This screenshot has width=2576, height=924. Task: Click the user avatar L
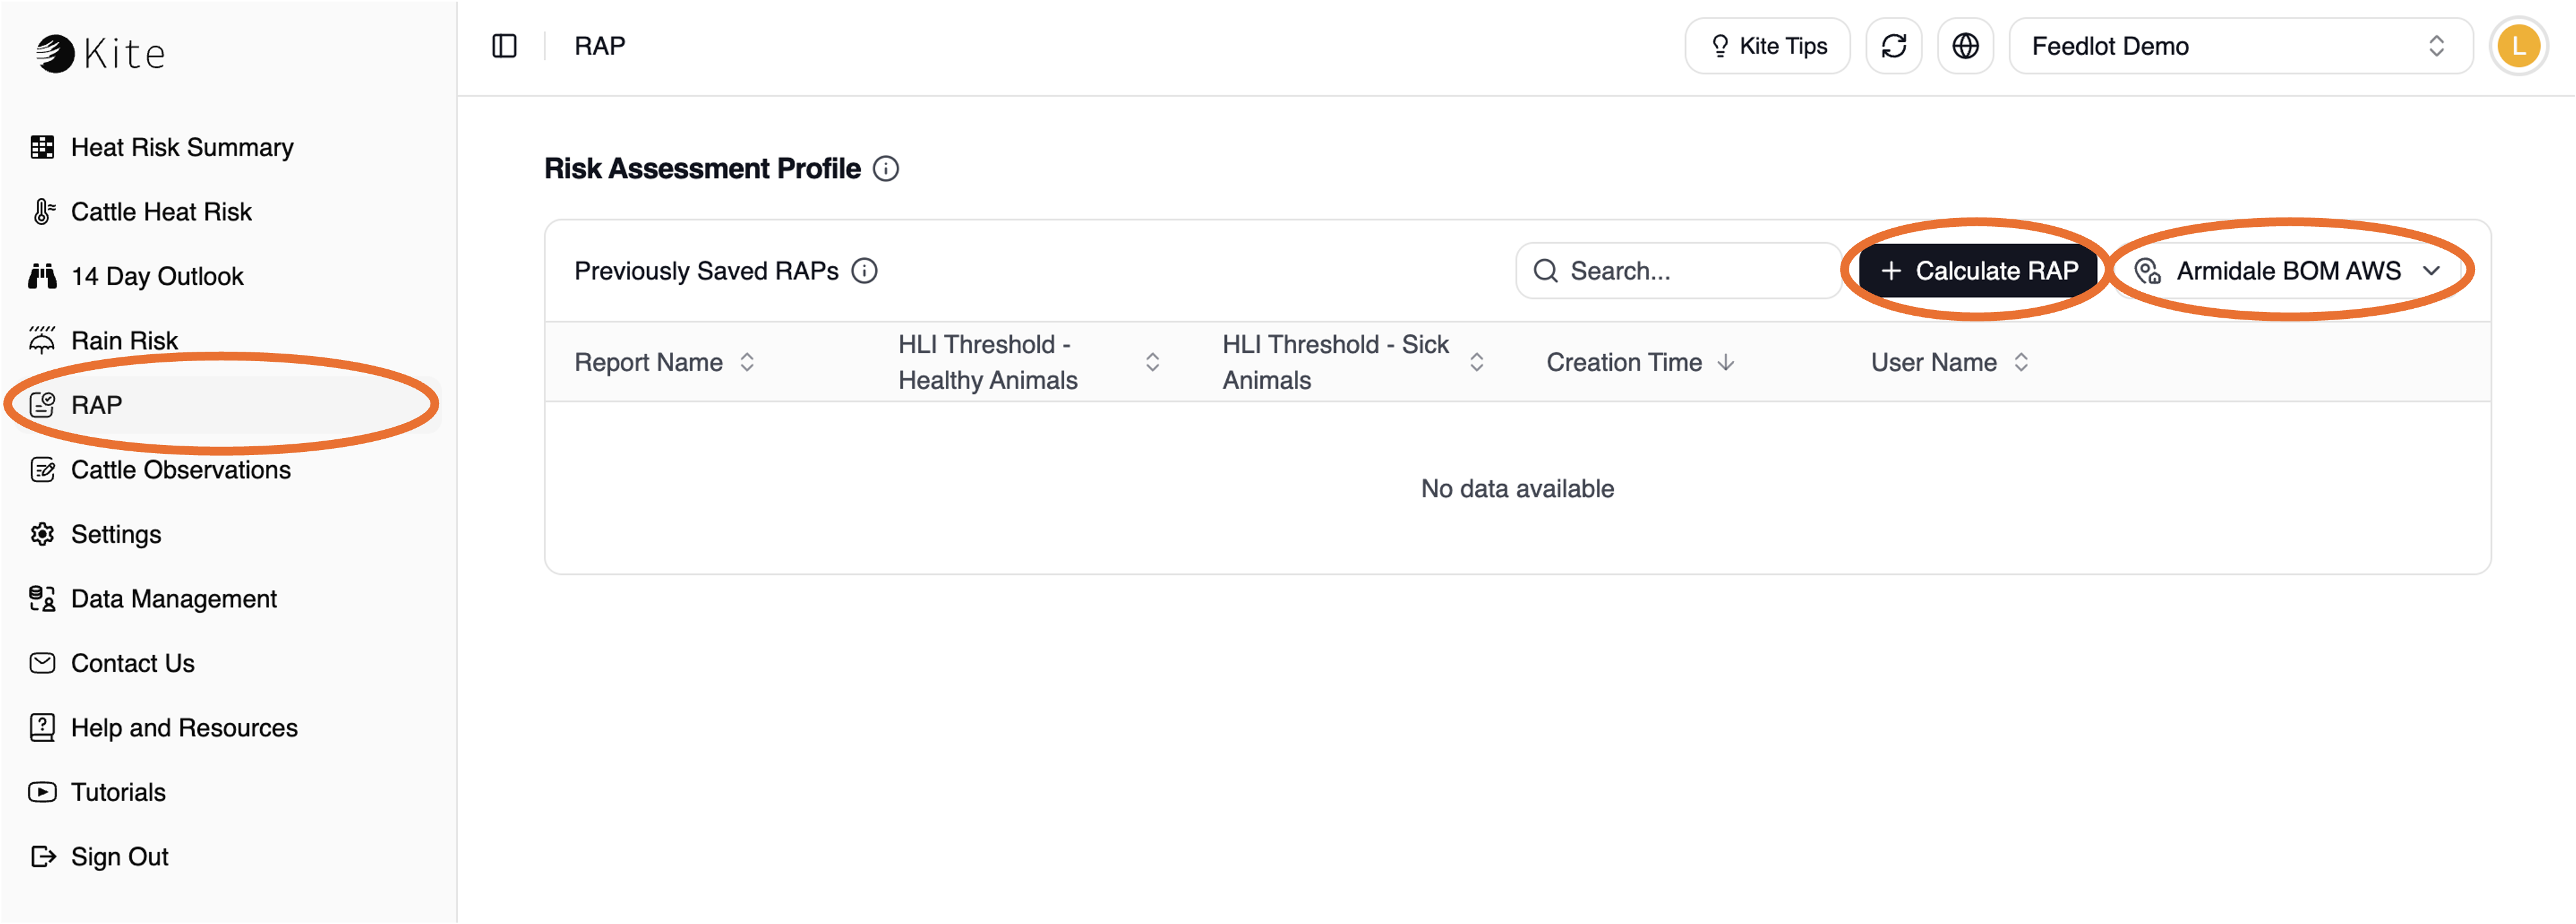[x=2518, y=46]
